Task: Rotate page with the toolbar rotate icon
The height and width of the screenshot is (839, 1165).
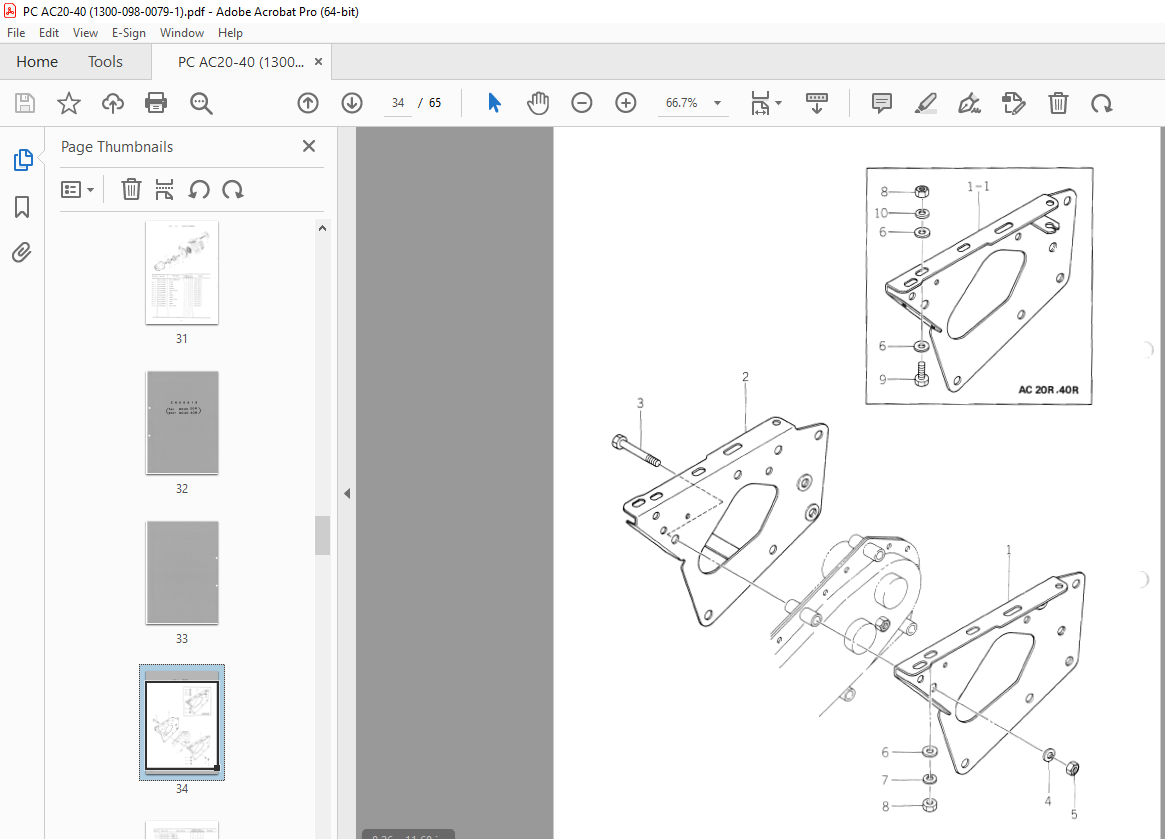Action: click(x=1101, y=103)
